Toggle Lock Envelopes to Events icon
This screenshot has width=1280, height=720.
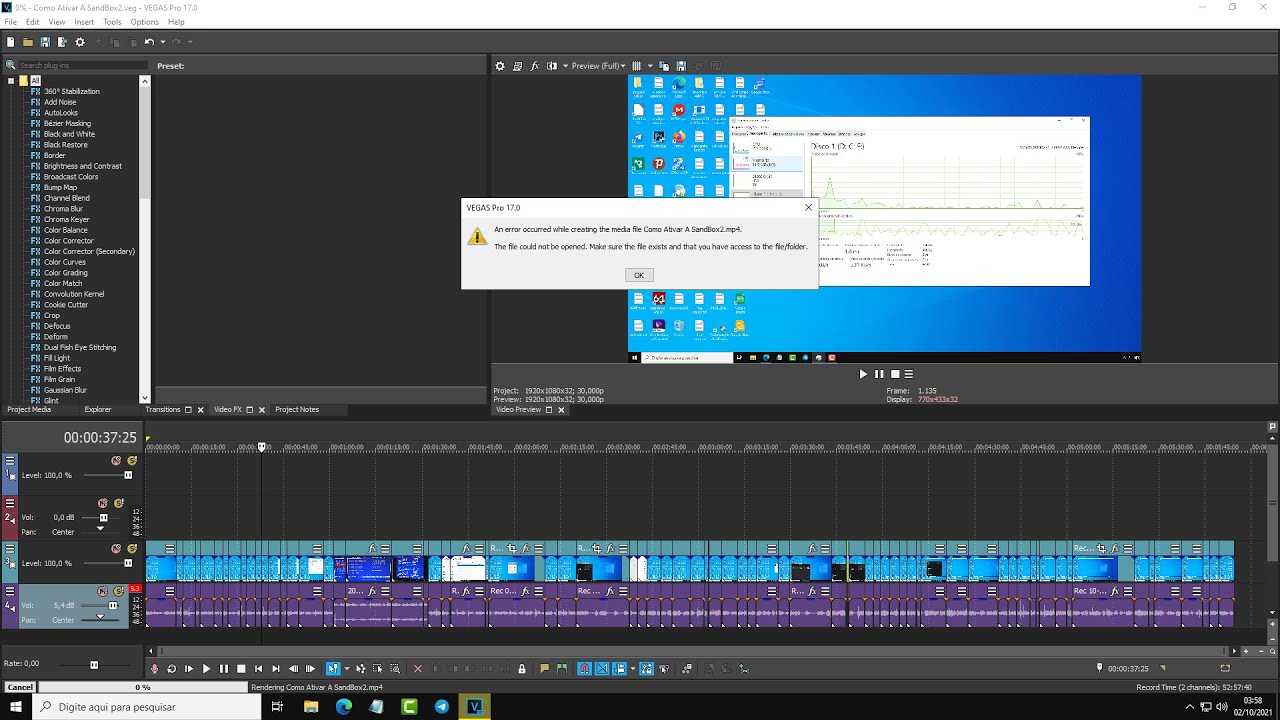click(x=647, y=668)
